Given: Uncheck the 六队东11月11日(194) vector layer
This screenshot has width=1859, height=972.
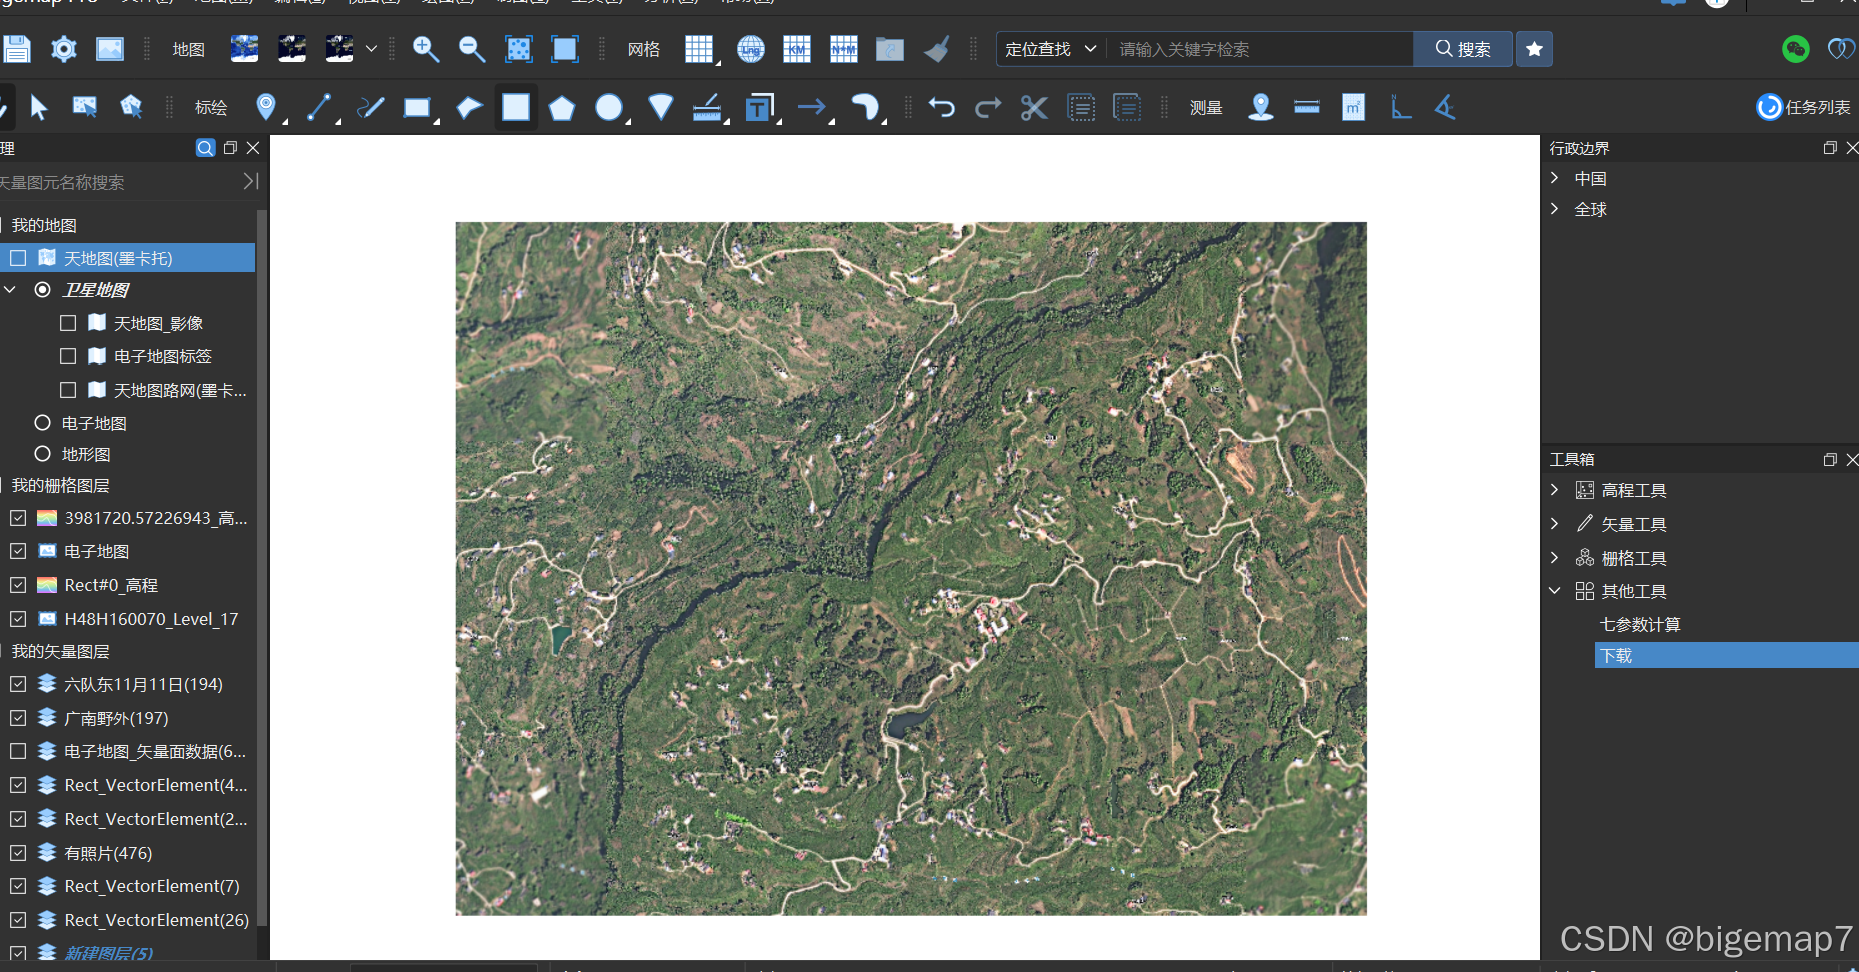Looking at the screenshot, I should click(x=18, y=684).
